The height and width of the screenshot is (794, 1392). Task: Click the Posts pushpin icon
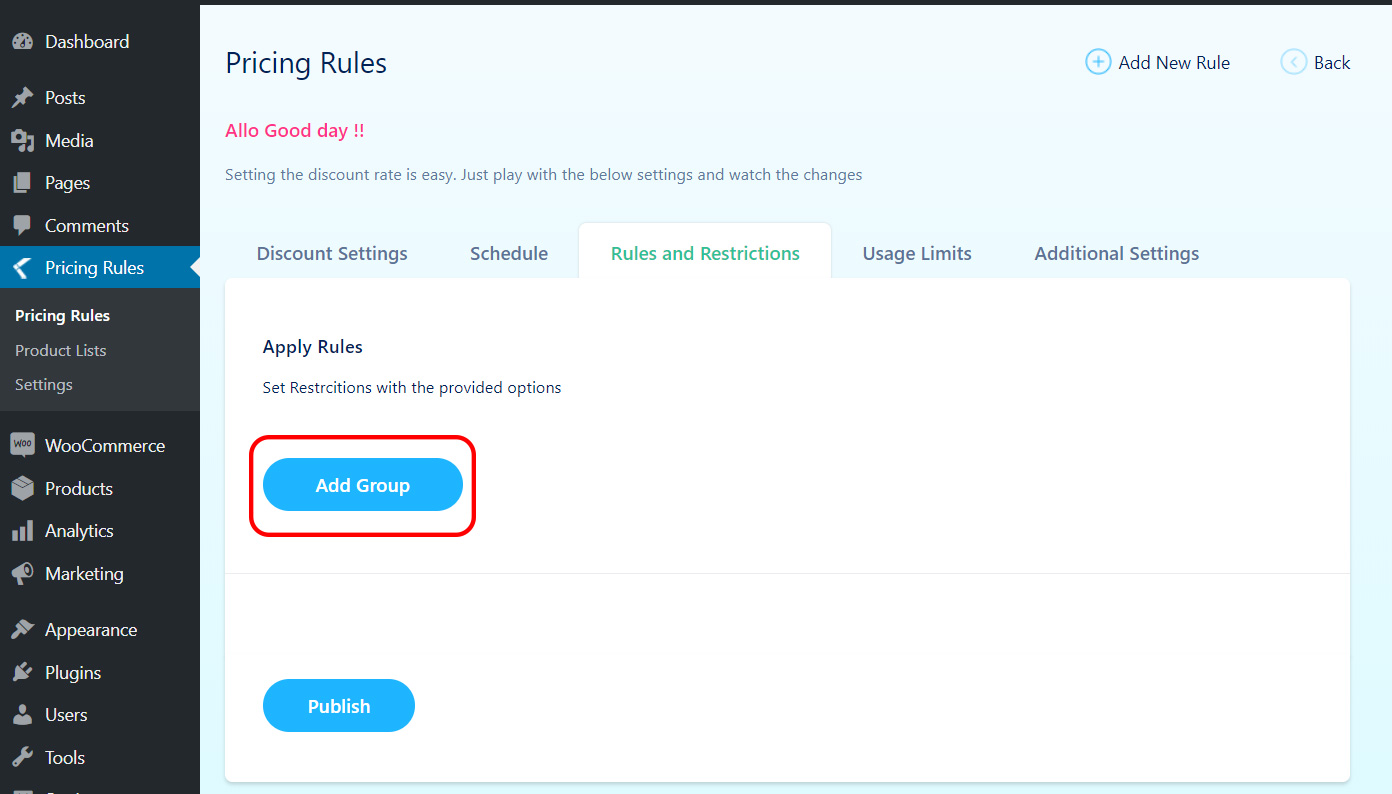(x=22, y=98)
